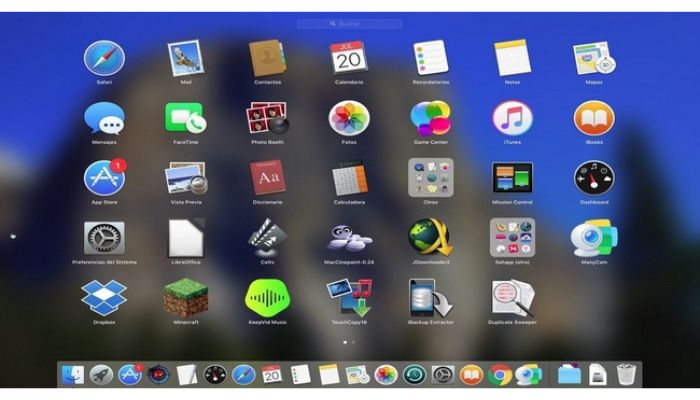Open ManyCam webcam icon in the Dock
This screenshot has height=400, width=700.
(x=529, y=375)
